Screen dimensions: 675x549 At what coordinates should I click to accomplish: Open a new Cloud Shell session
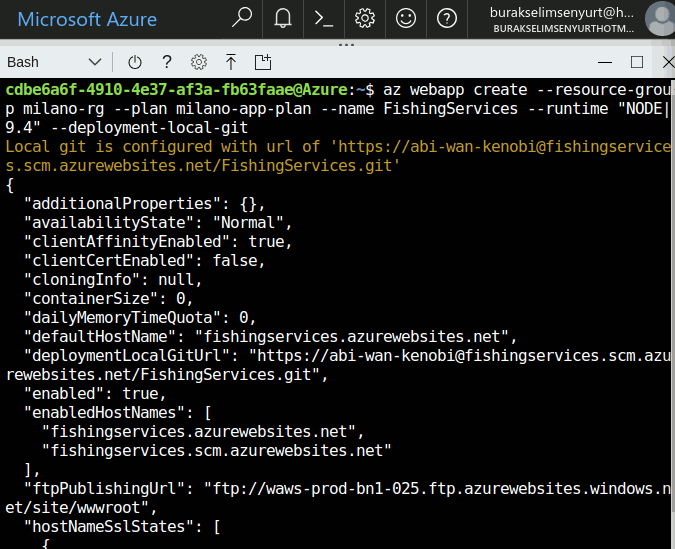click(263, 62)
